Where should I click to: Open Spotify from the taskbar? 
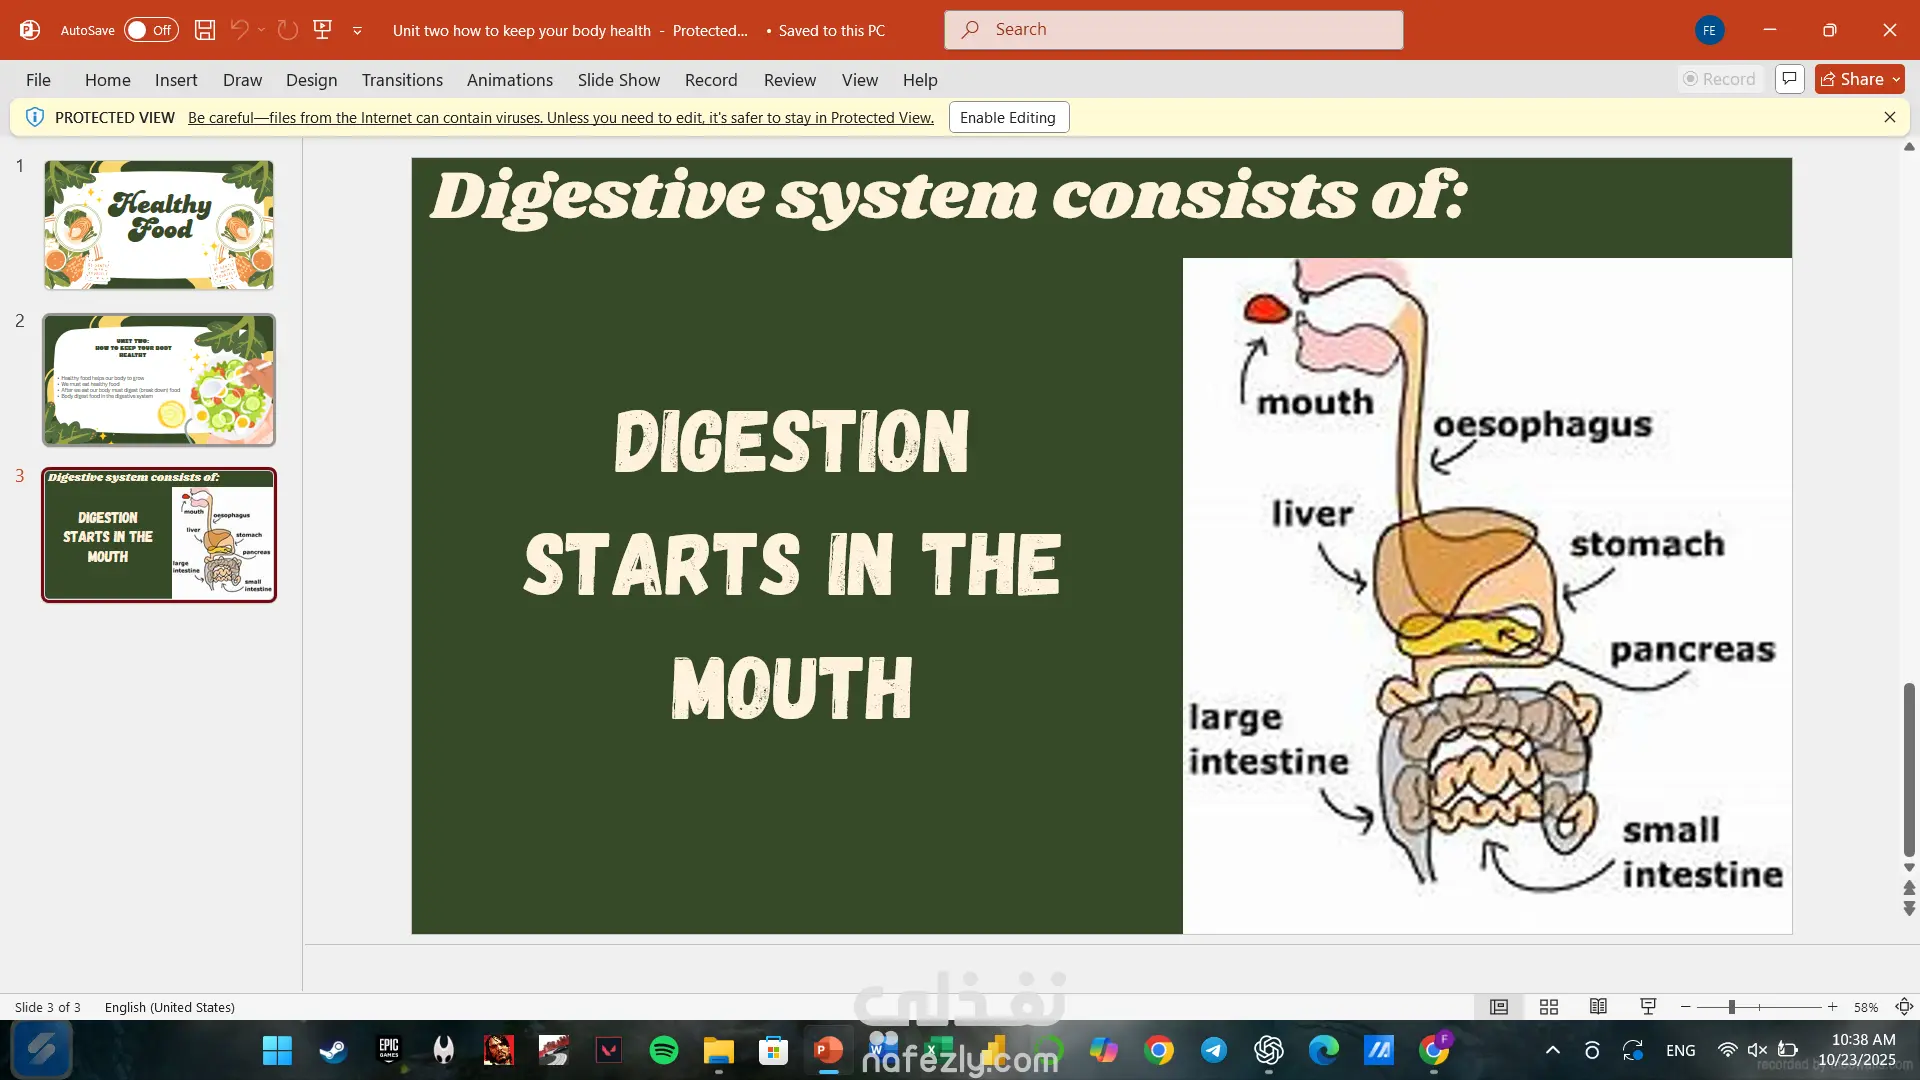pyautogui.click(x=663, y=1050)
